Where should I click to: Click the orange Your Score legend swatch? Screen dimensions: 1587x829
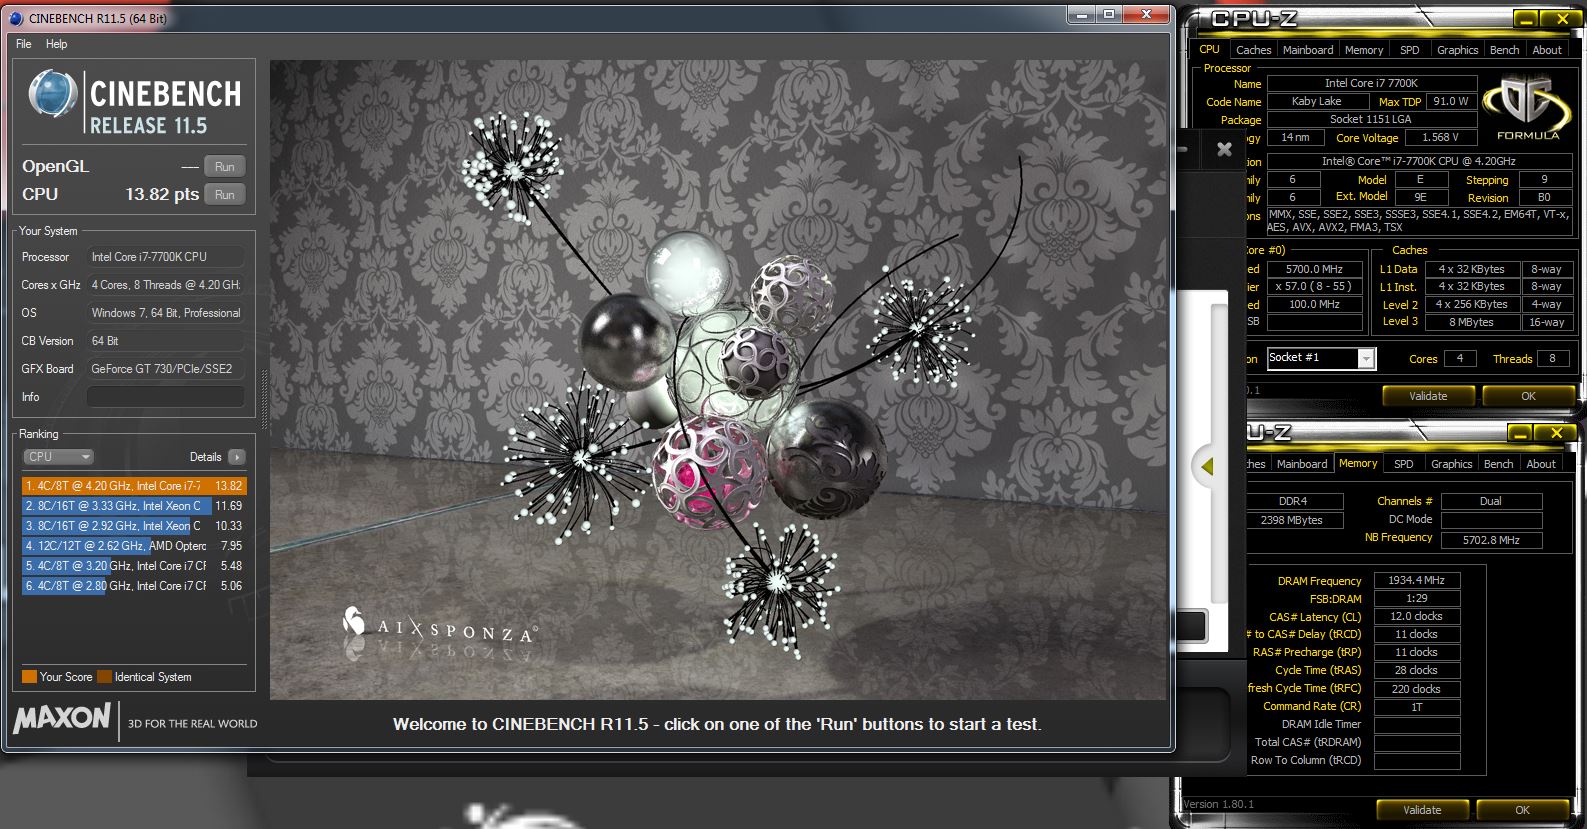pyautogui.click(x=29, y=677)
